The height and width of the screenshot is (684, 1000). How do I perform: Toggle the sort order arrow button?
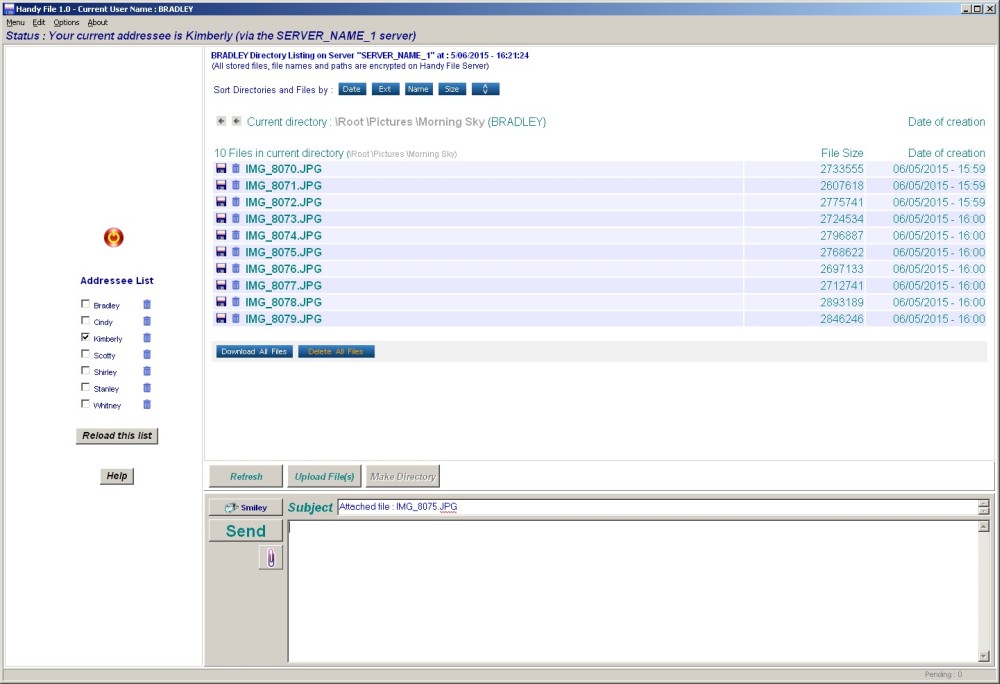tap(485, 89)
